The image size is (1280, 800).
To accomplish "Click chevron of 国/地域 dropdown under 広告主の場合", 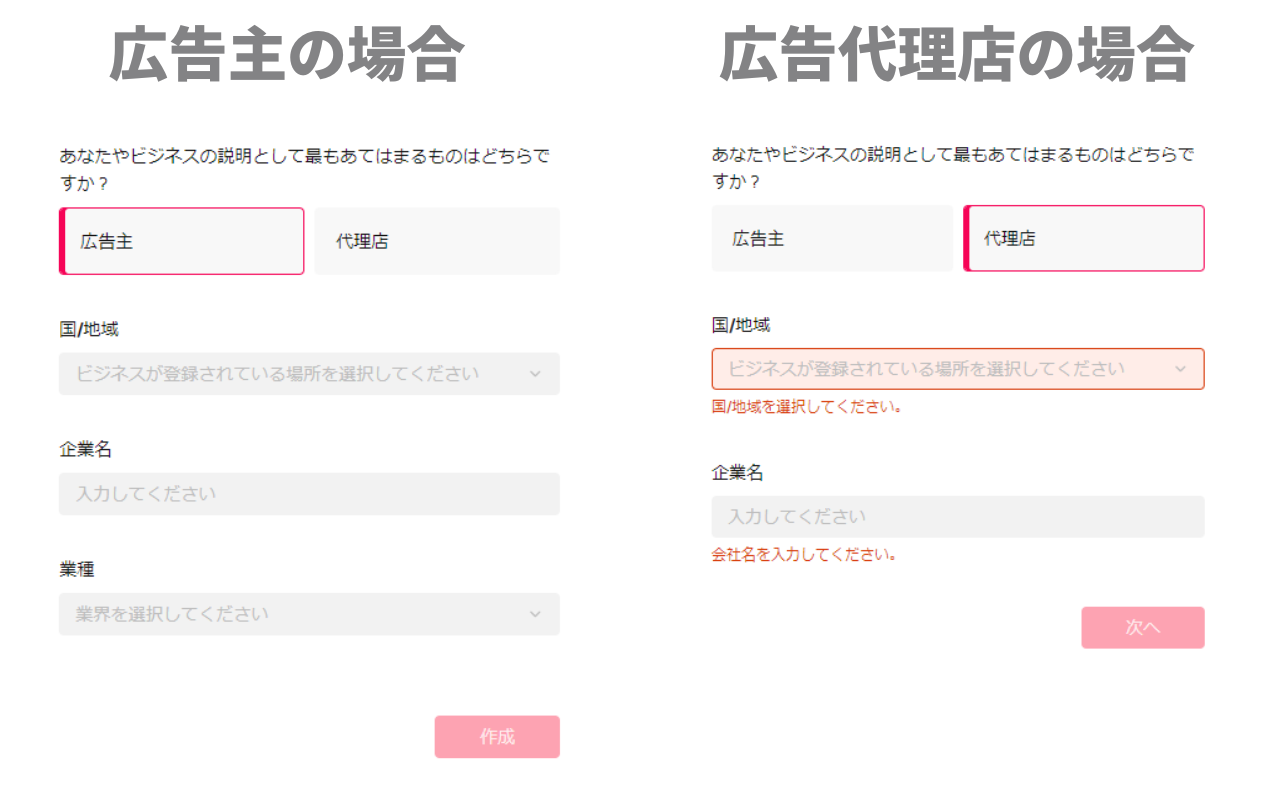I will coord(535,374).
